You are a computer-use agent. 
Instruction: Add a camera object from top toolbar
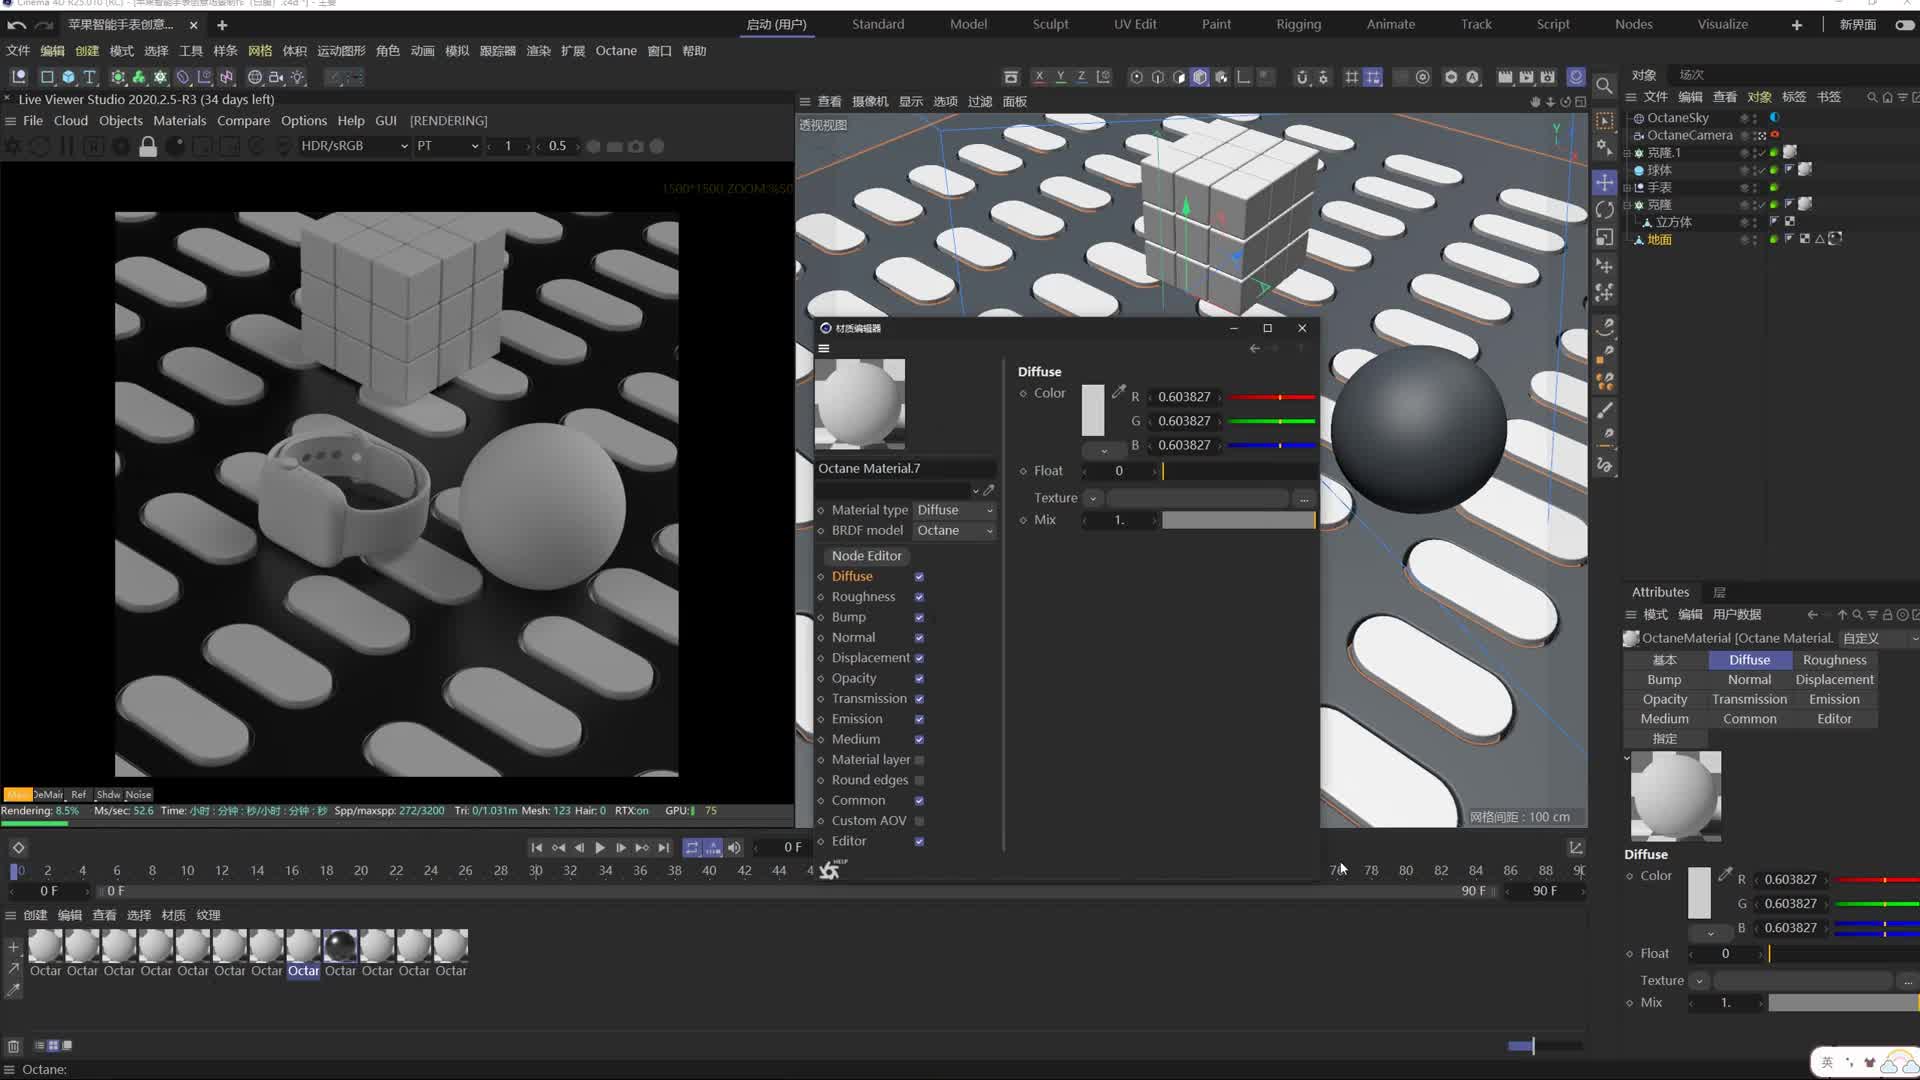276,77
